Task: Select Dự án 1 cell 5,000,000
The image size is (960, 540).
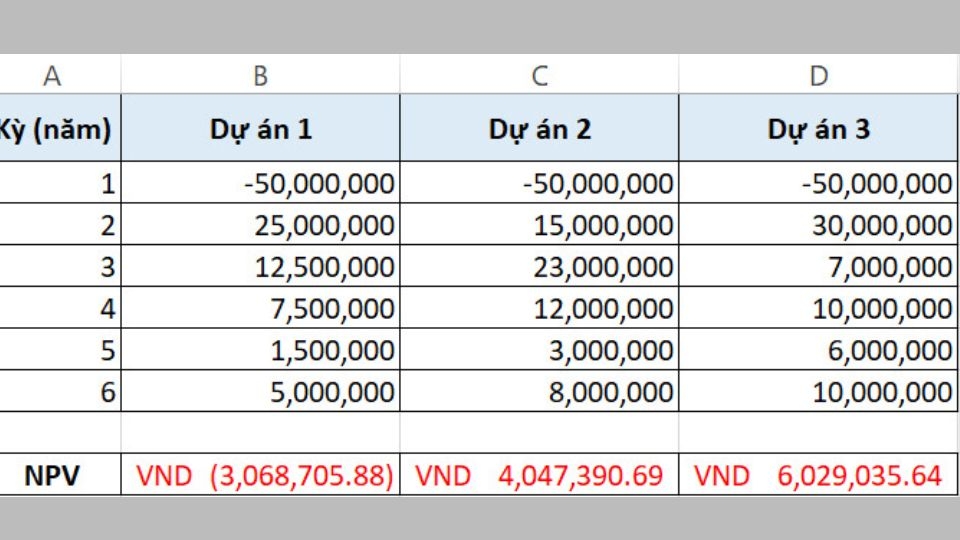Action: (x=260, y=391)
